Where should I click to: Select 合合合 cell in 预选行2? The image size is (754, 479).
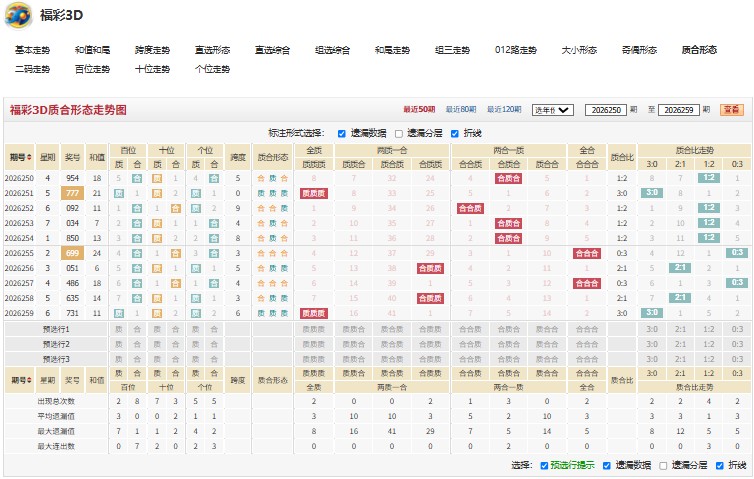(x=587, y=344)
